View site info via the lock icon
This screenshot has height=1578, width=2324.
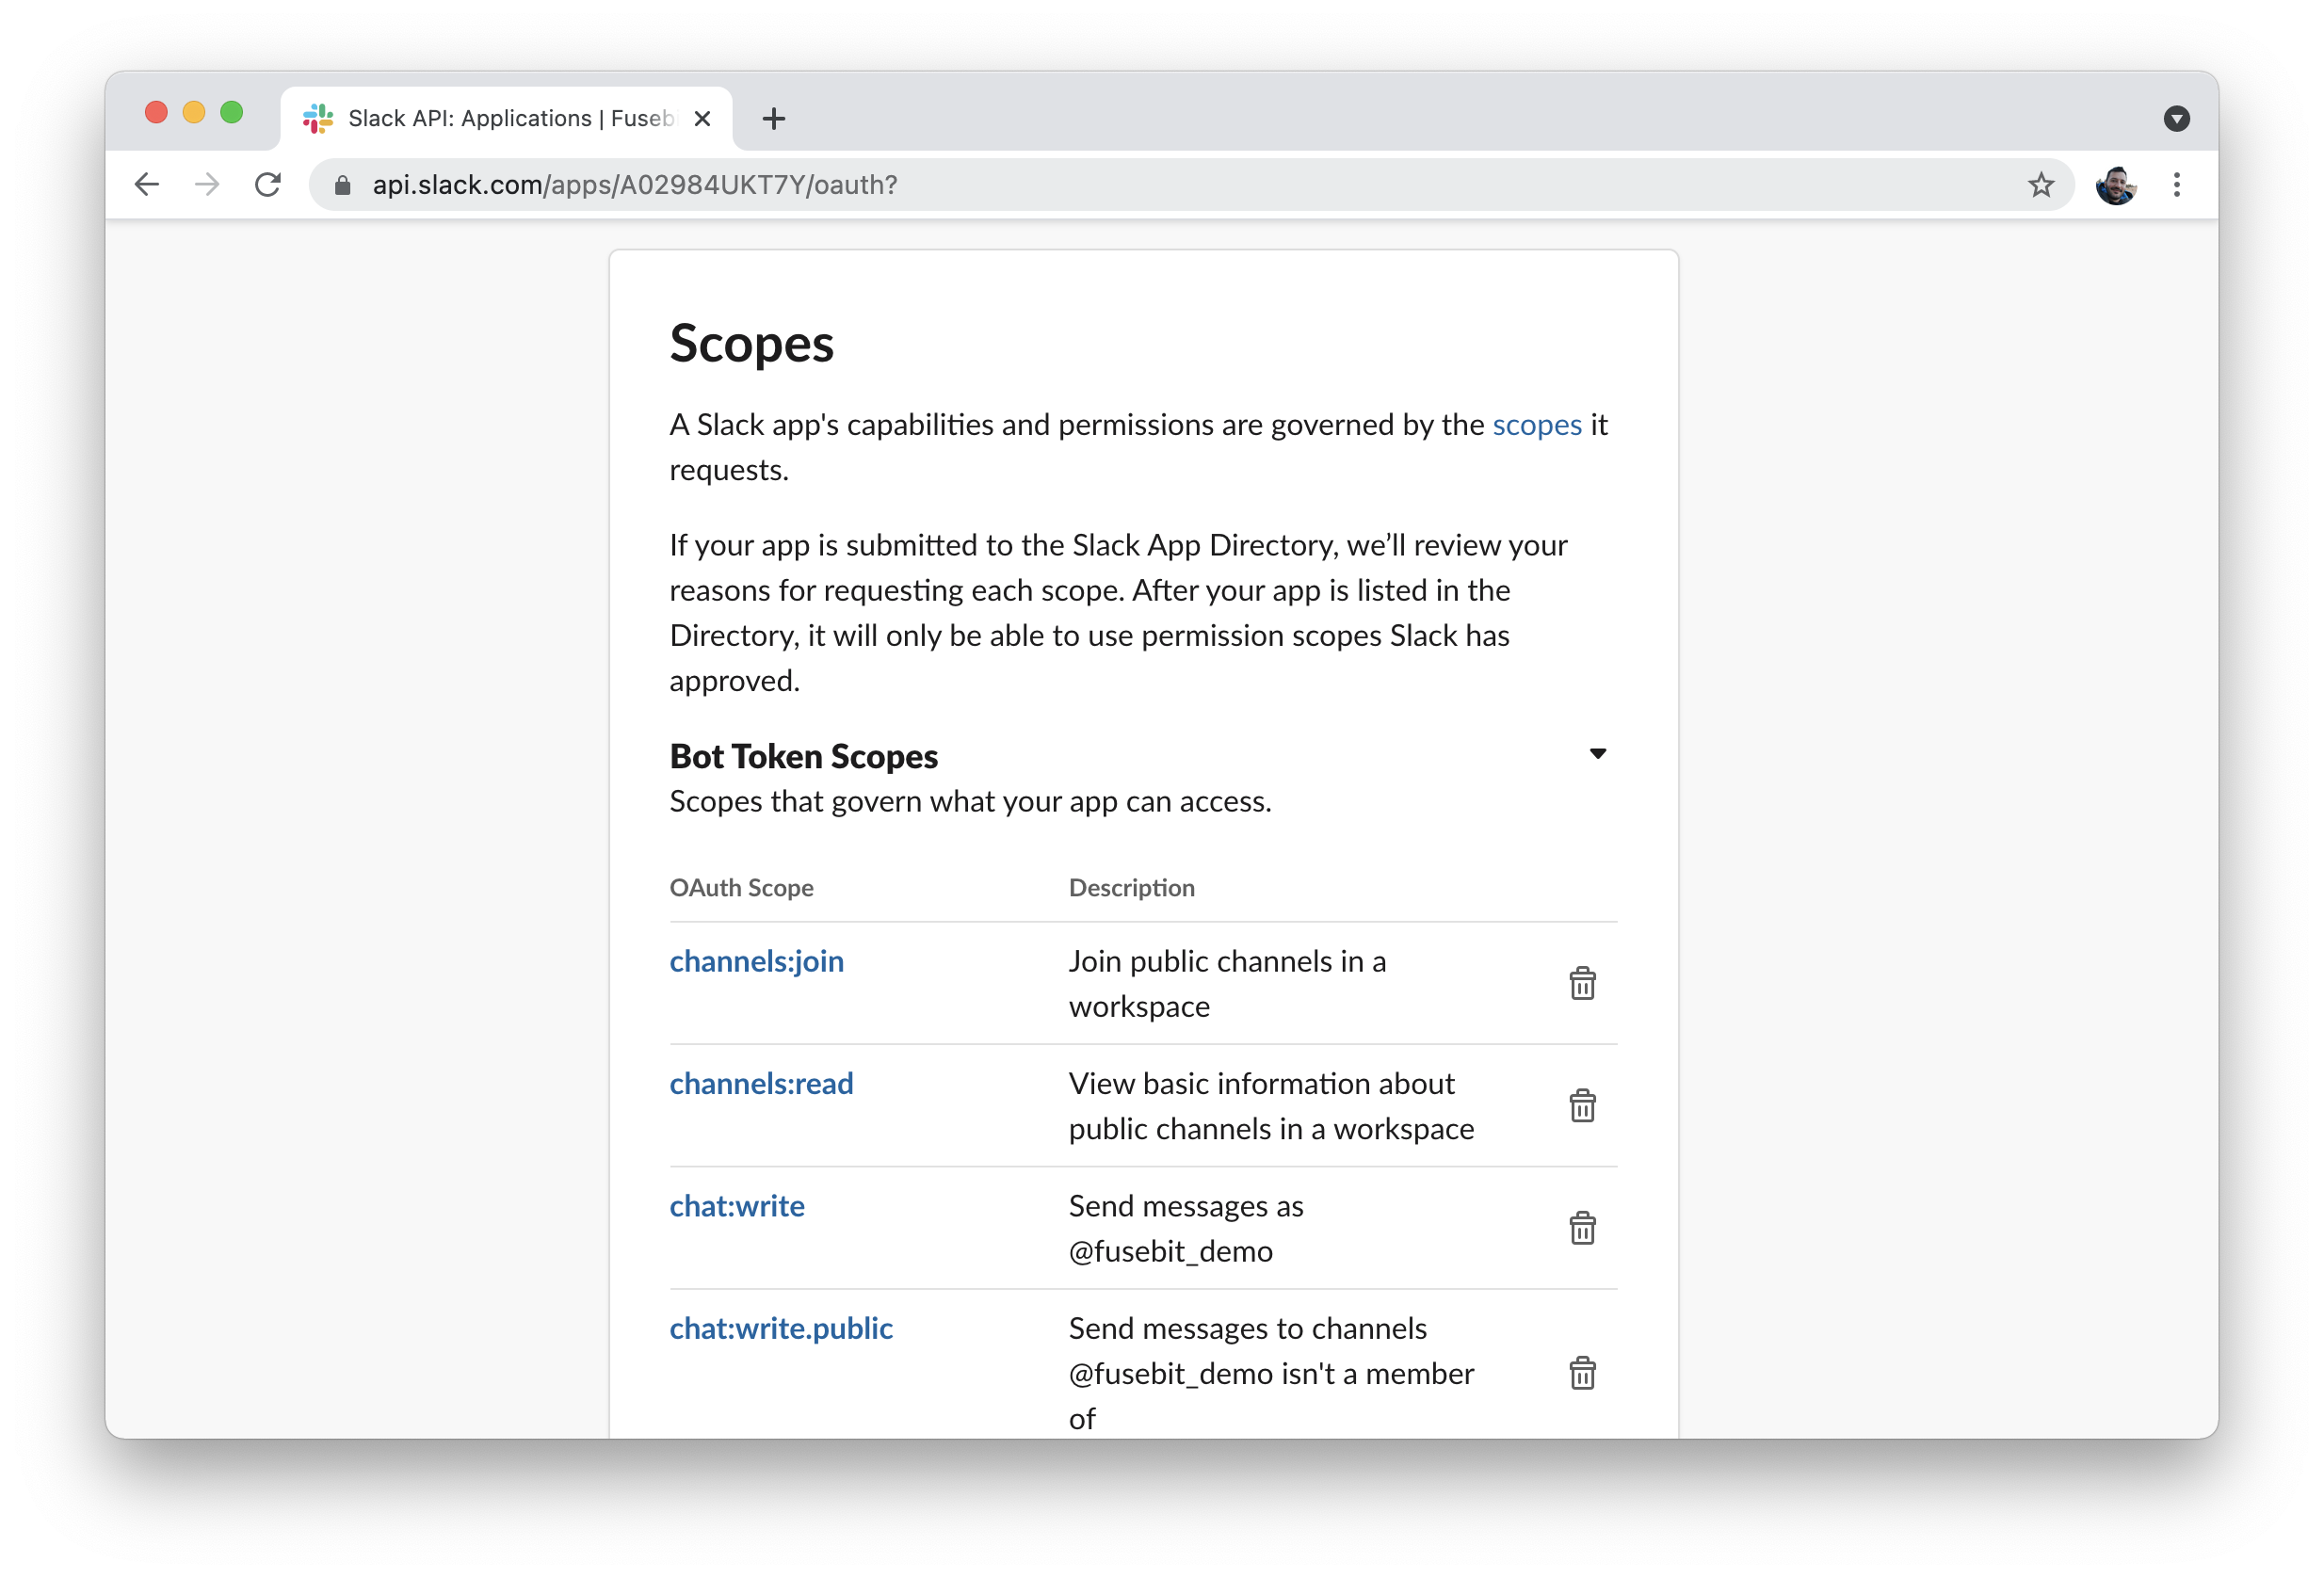tap(342, 185)
